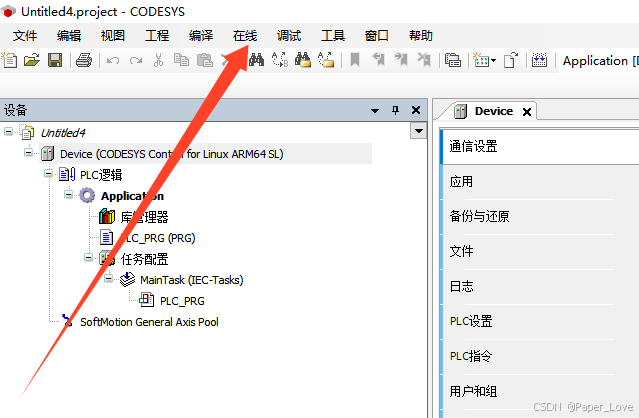The height and width of the screenshot is (418, 639).
Task: Click the Cut scissors icon
Action: coord(158,60)
